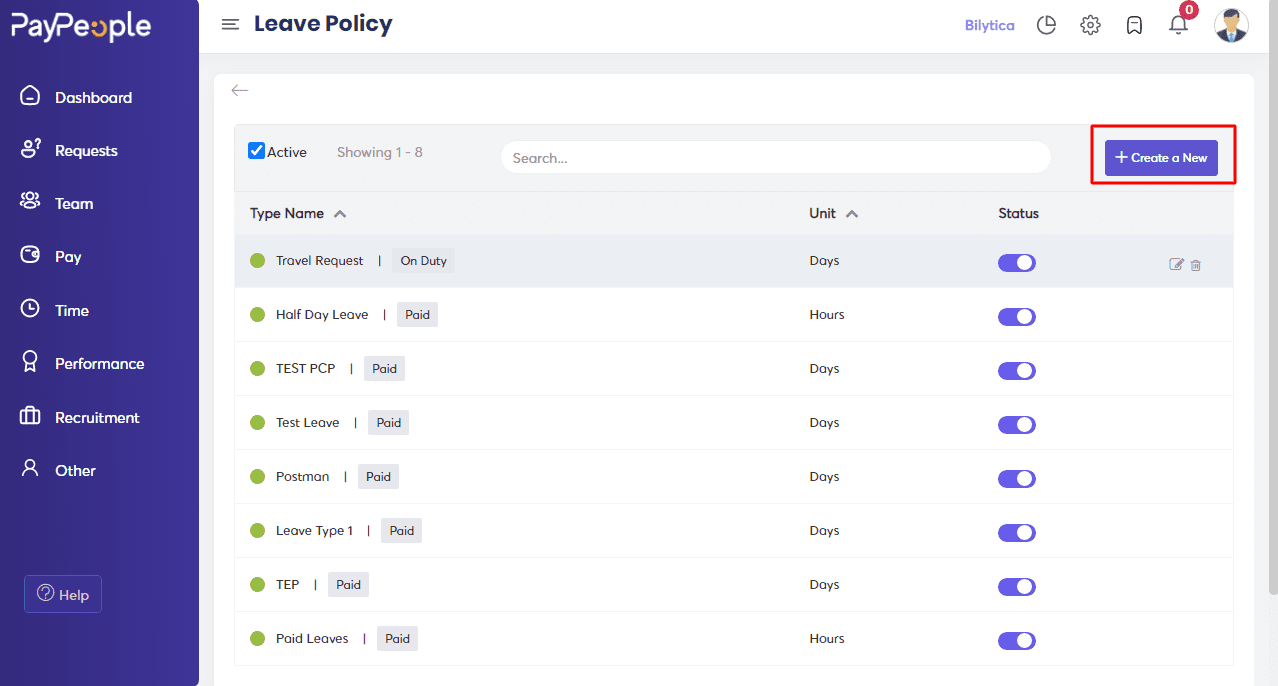Image resolution: width=1278 pixels, height=686 pixels.
Task: Turn off the TEP status toggle
Action: [x=1017, y=587]
